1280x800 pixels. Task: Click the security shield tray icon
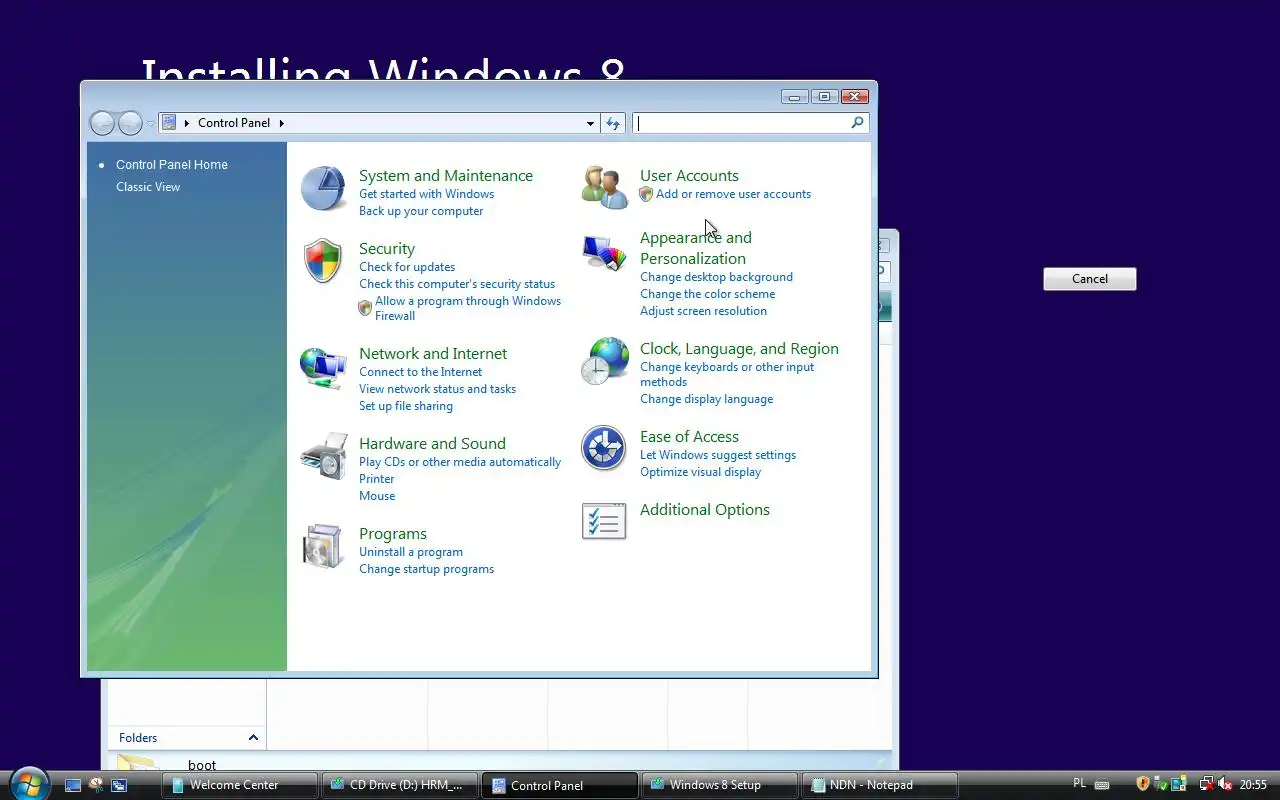pos(1143,785)
